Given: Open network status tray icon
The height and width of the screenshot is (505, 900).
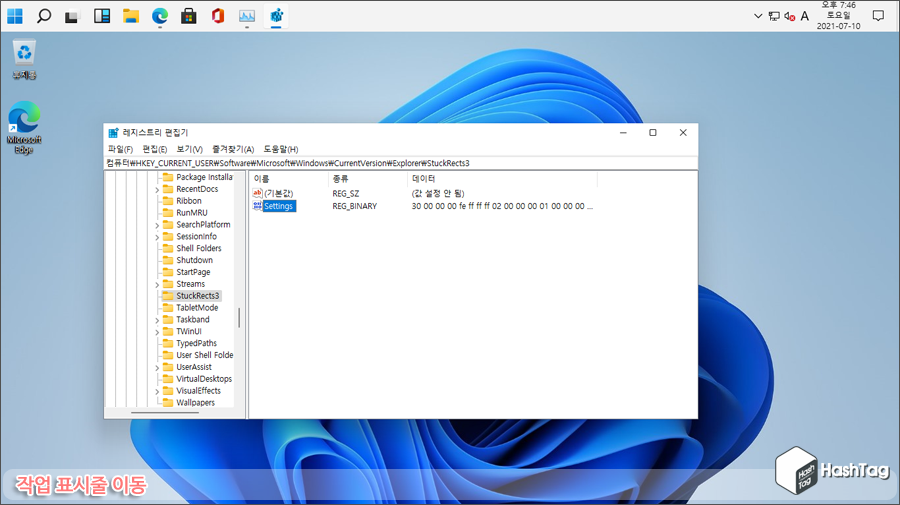Looking at the screenshot, I should (x=774, y=17).
